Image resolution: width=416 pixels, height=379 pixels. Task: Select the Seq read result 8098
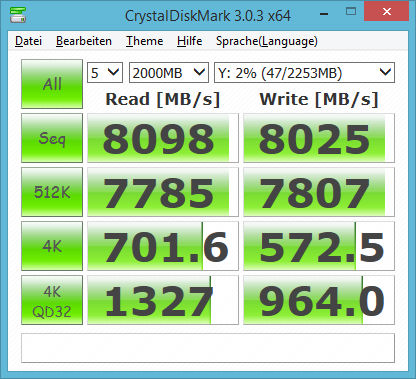click(163, 138)
